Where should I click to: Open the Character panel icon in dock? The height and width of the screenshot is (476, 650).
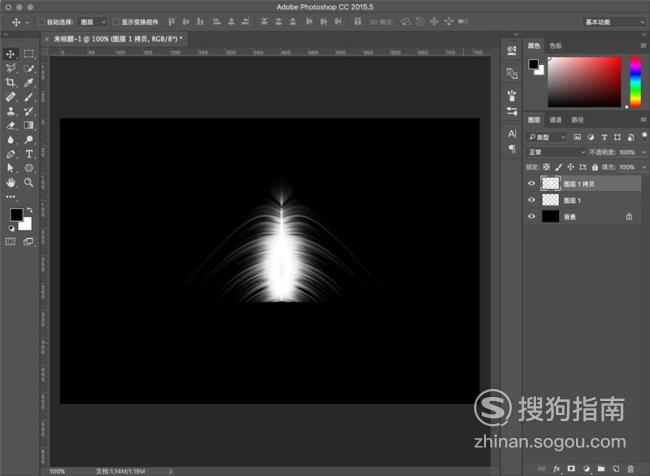tap(512, 134)
